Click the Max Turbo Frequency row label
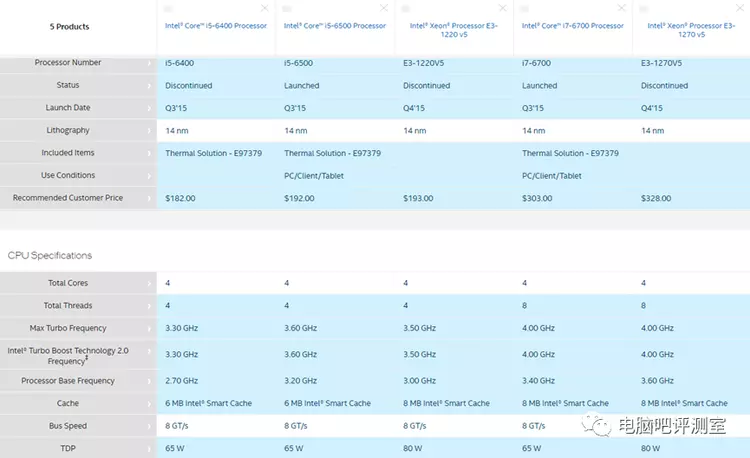Viewport: 750px width, 458px height. (x=68, y=328)
